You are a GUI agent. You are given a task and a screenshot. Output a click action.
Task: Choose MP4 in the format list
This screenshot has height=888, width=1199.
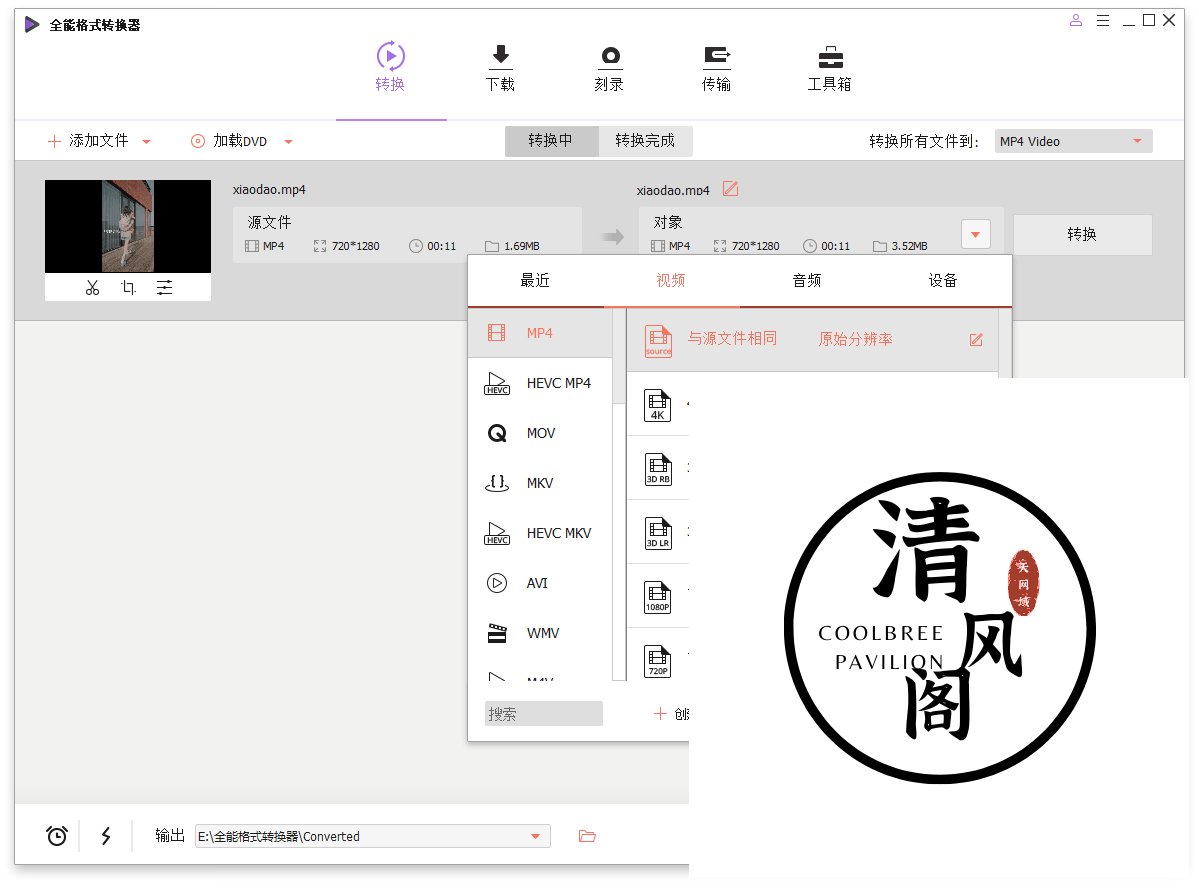point(540,333)
